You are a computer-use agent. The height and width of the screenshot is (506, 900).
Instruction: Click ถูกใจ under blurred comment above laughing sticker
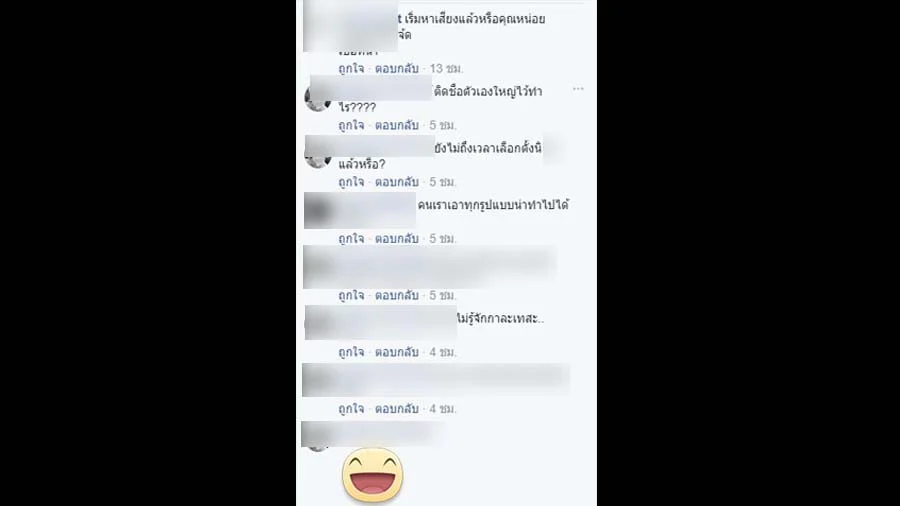[351, 408]
